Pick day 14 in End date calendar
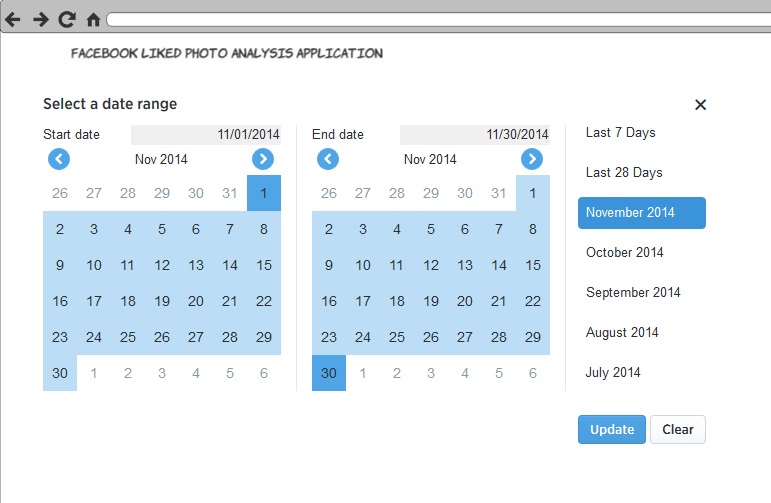The width and height of the screenshot is (771, 503). 499,265
